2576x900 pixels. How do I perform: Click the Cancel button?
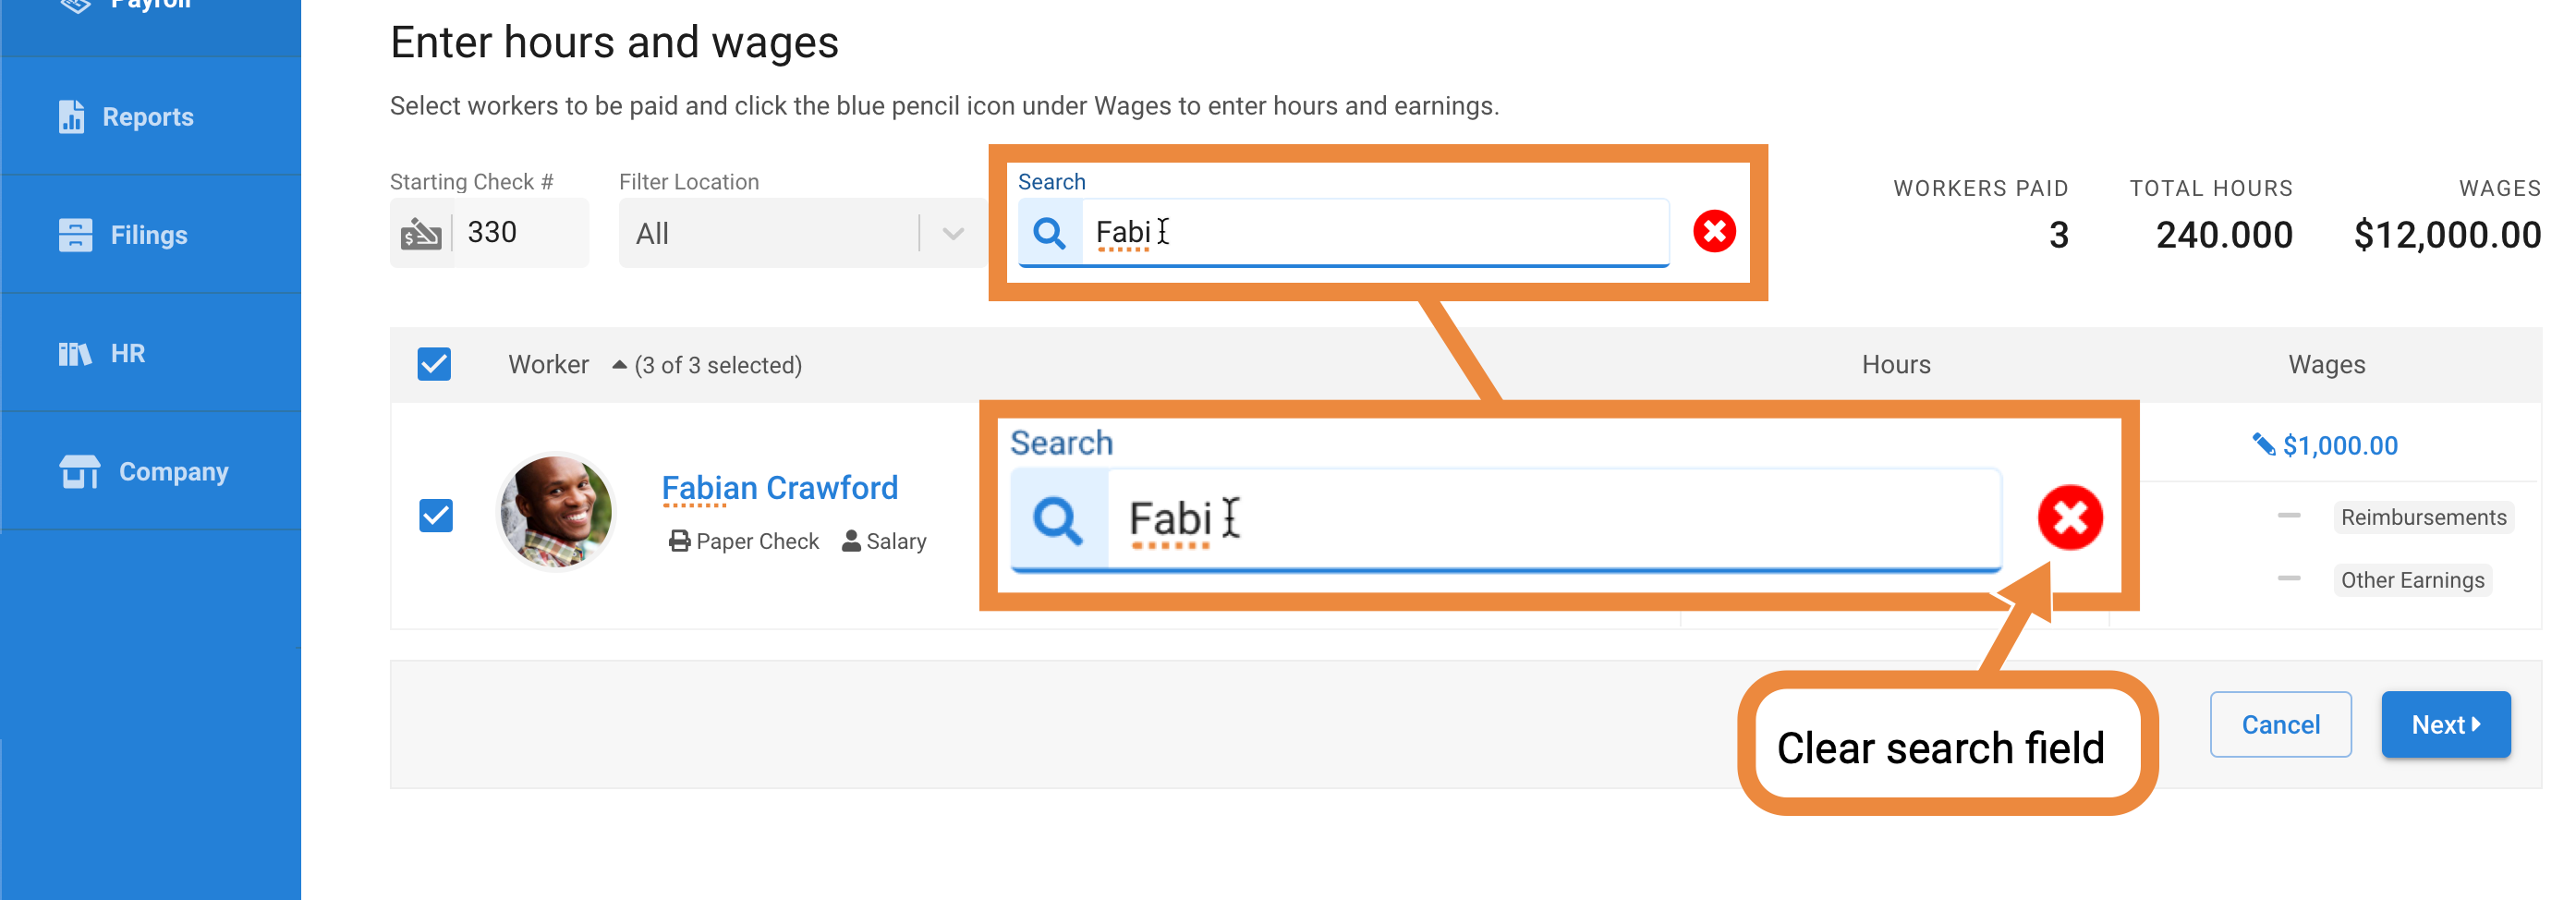[x=2280, y=725]
